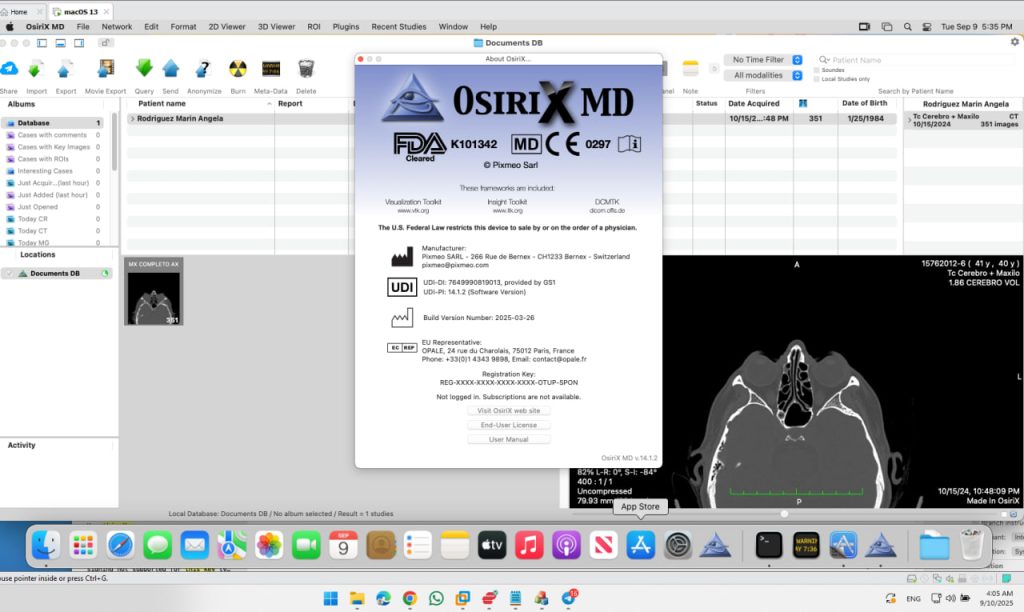1024x612 pixels.
Task: Open the 2D Viewer menu
Action: (x=226, y=26)
